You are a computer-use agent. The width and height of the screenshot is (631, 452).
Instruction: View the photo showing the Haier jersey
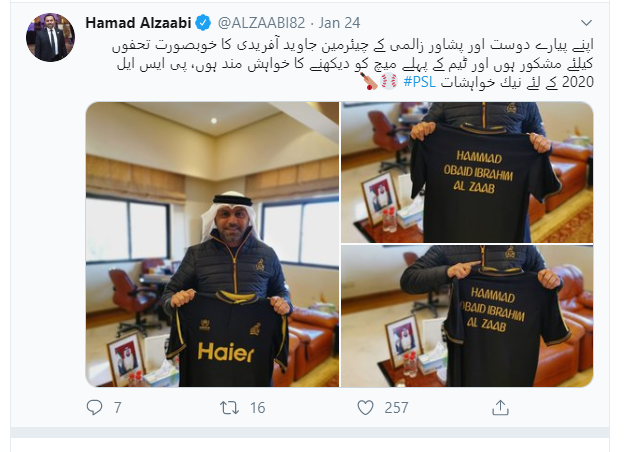pyautogui.click(x=212, y=244)
